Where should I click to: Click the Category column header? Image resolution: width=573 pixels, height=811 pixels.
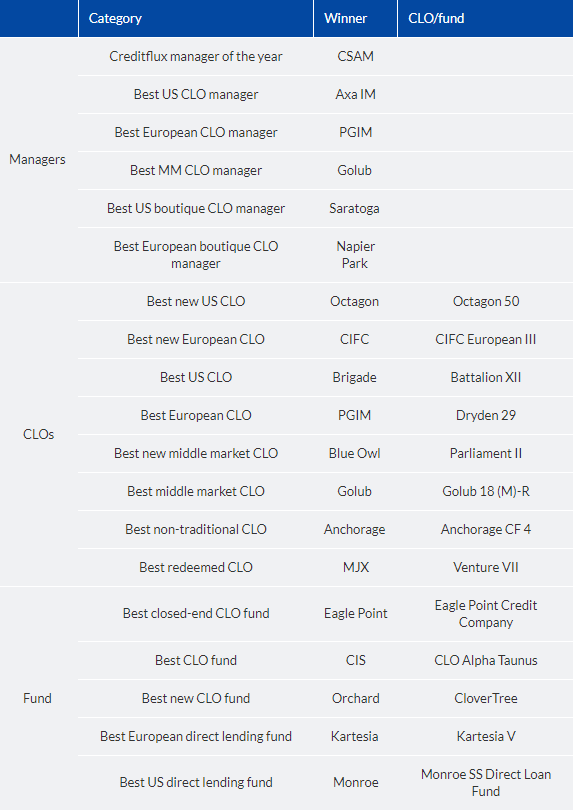(195, 18)
